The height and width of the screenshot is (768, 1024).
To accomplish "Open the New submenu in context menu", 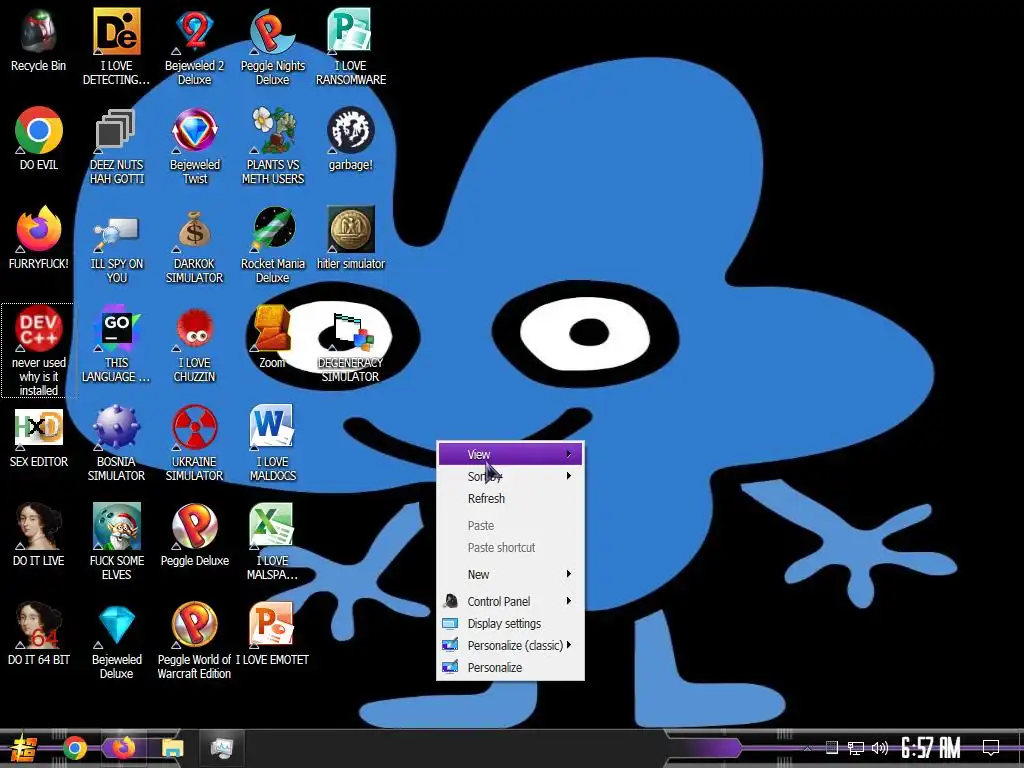I will (510, 574).
